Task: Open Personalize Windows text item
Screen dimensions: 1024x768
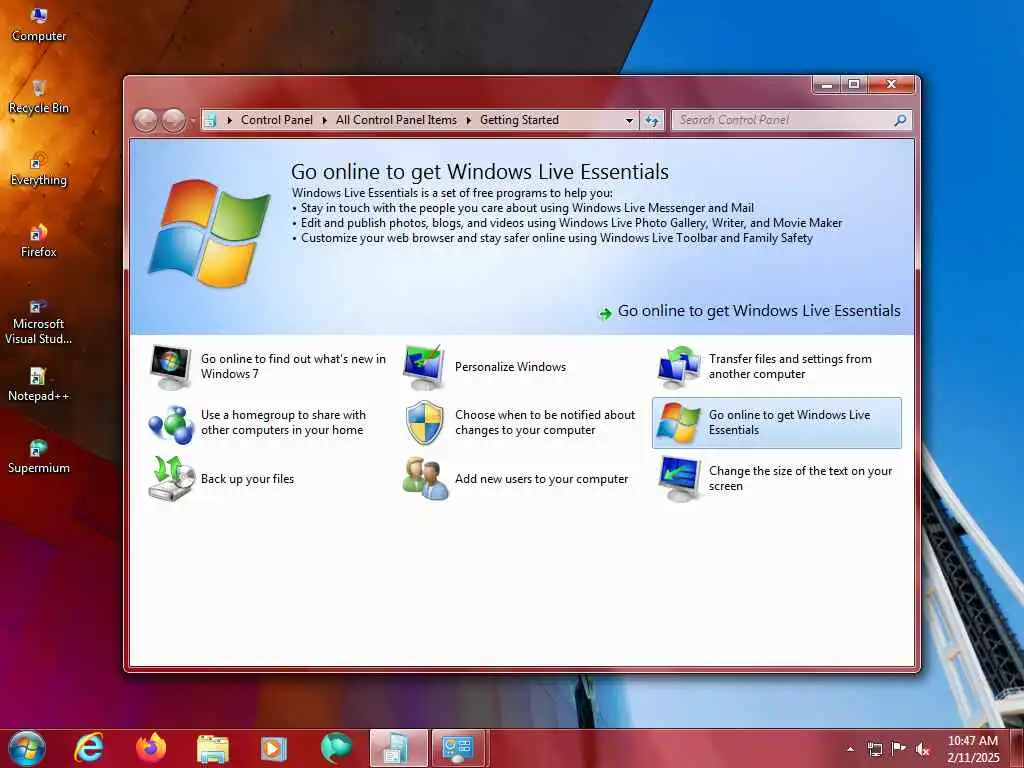Action: 511,367
